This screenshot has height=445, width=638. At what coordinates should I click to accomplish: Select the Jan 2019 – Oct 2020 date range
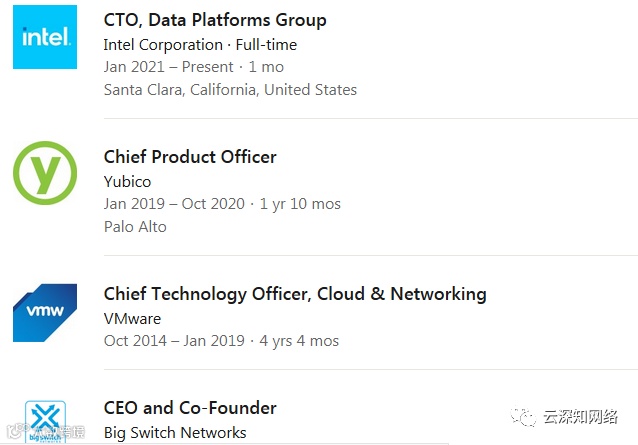coord(174,204)
